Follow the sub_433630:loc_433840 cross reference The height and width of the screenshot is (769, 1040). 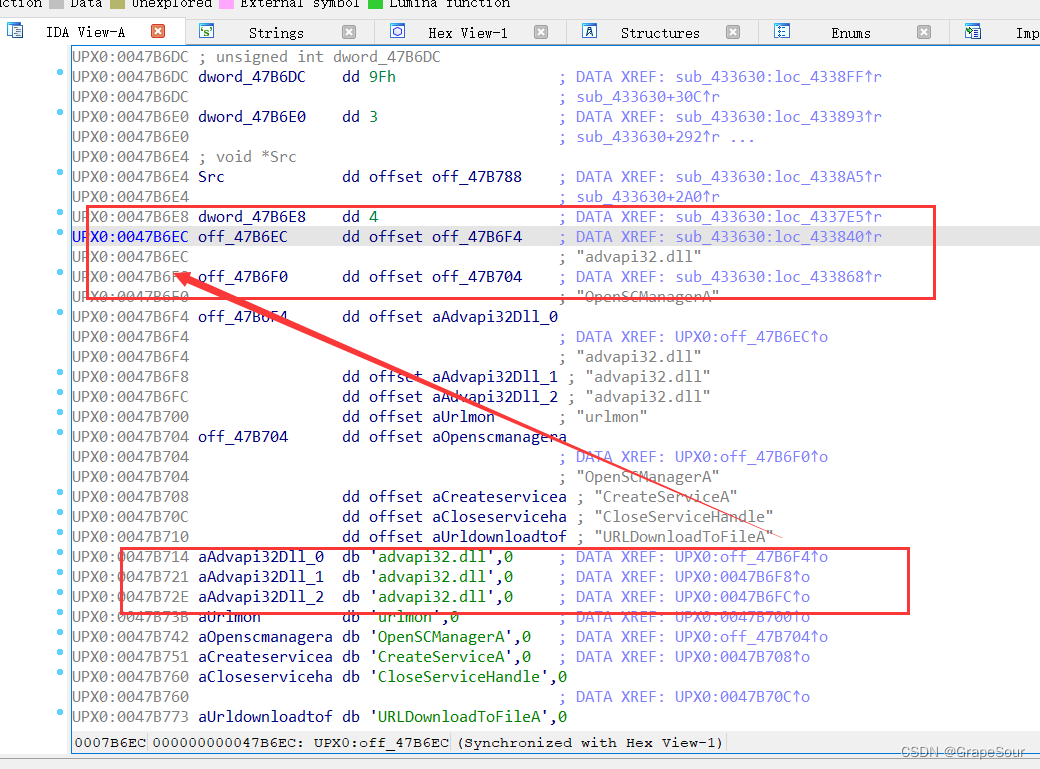778,237
